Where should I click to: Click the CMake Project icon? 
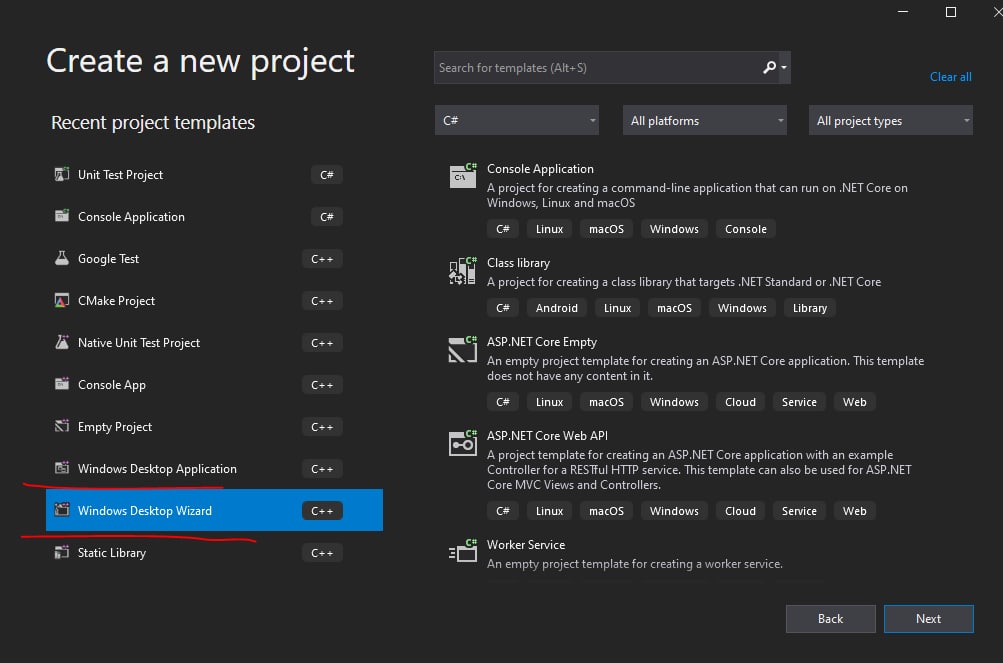(62, 300)
